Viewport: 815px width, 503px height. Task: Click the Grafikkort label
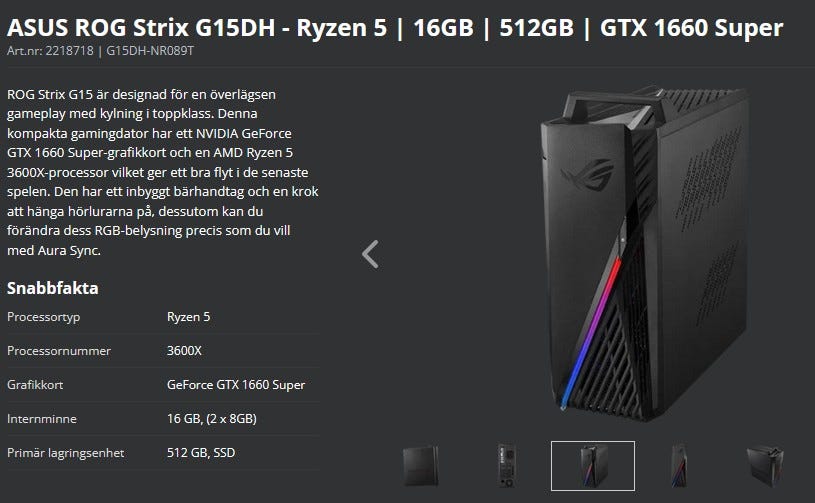(35, 385)
